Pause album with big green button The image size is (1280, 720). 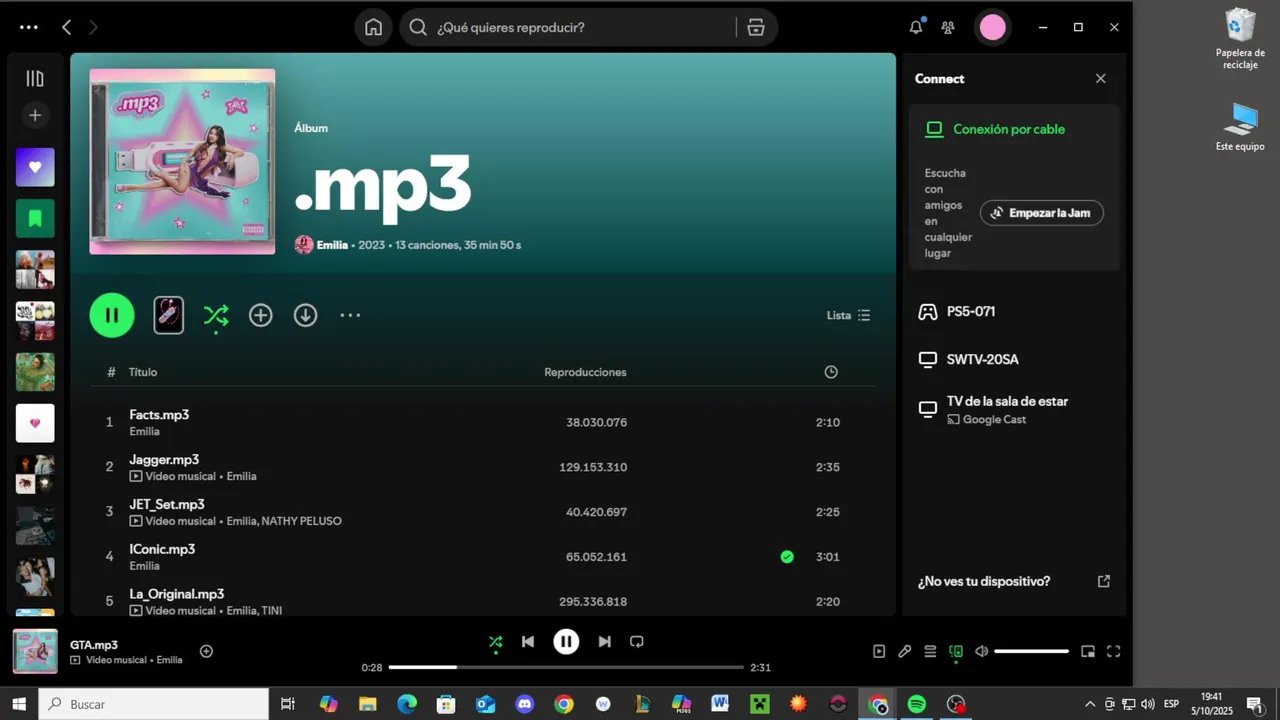(112, 315)
